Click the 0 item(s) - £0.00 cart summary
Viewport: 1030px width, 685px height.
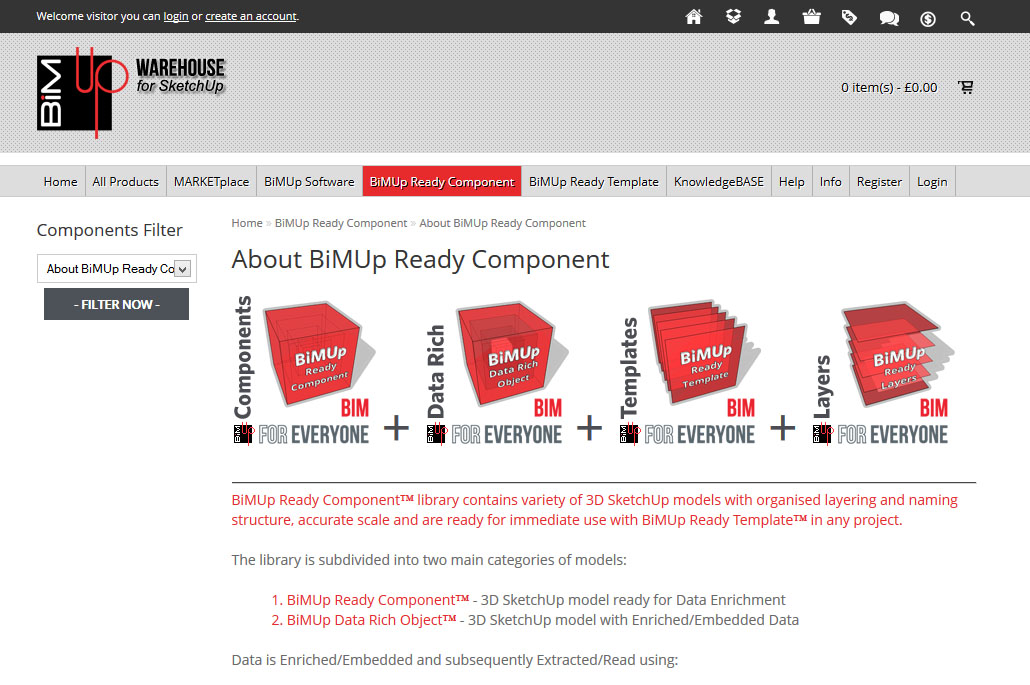click(889, 87)
